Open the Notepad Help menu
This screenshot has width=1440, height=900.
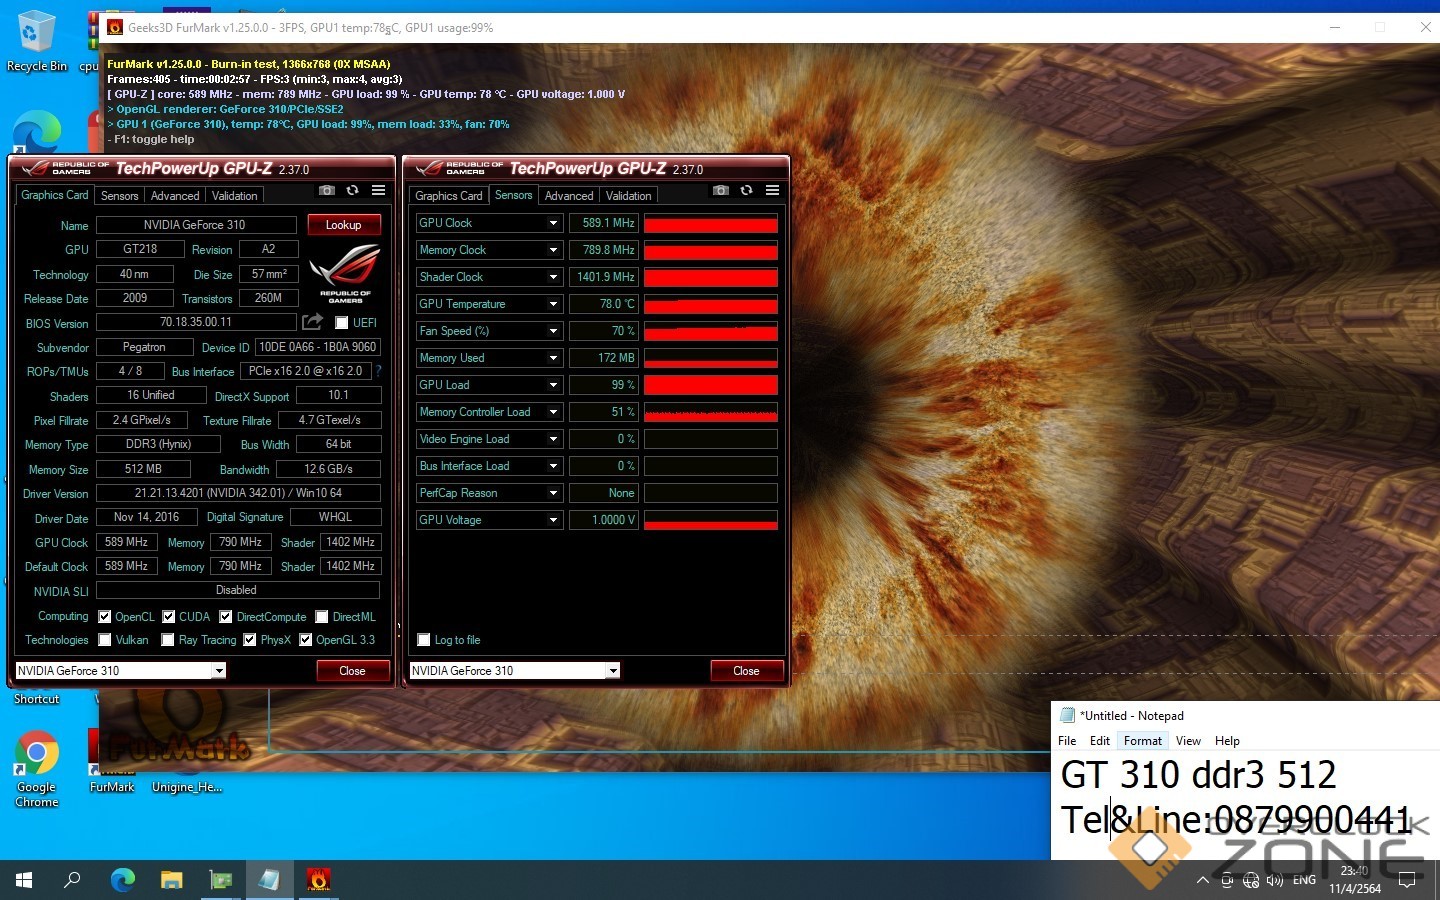(x=1227, y=741)
